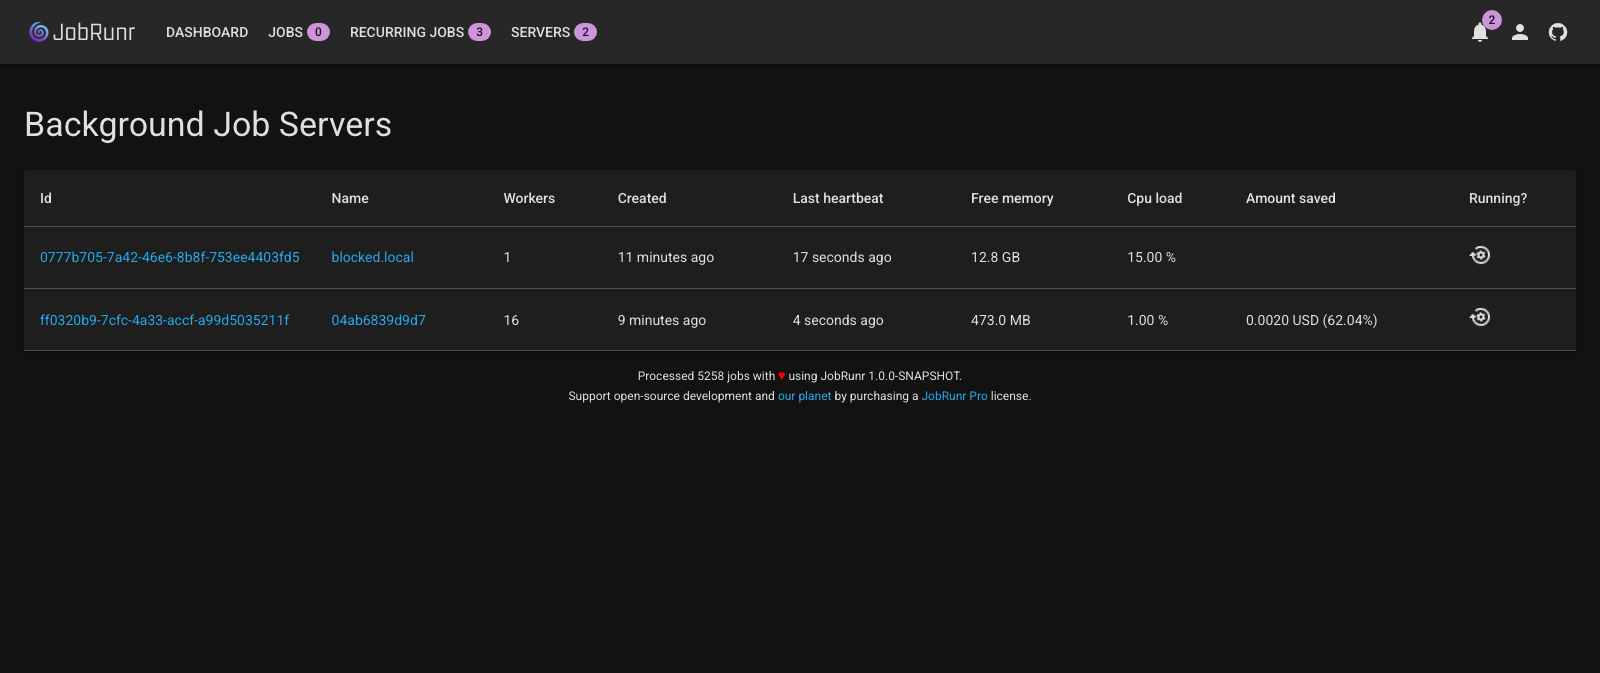The image size is (1600, 673).
Task: Click running status icon for 04ab6839d9d7
Action: [1480, 317]
